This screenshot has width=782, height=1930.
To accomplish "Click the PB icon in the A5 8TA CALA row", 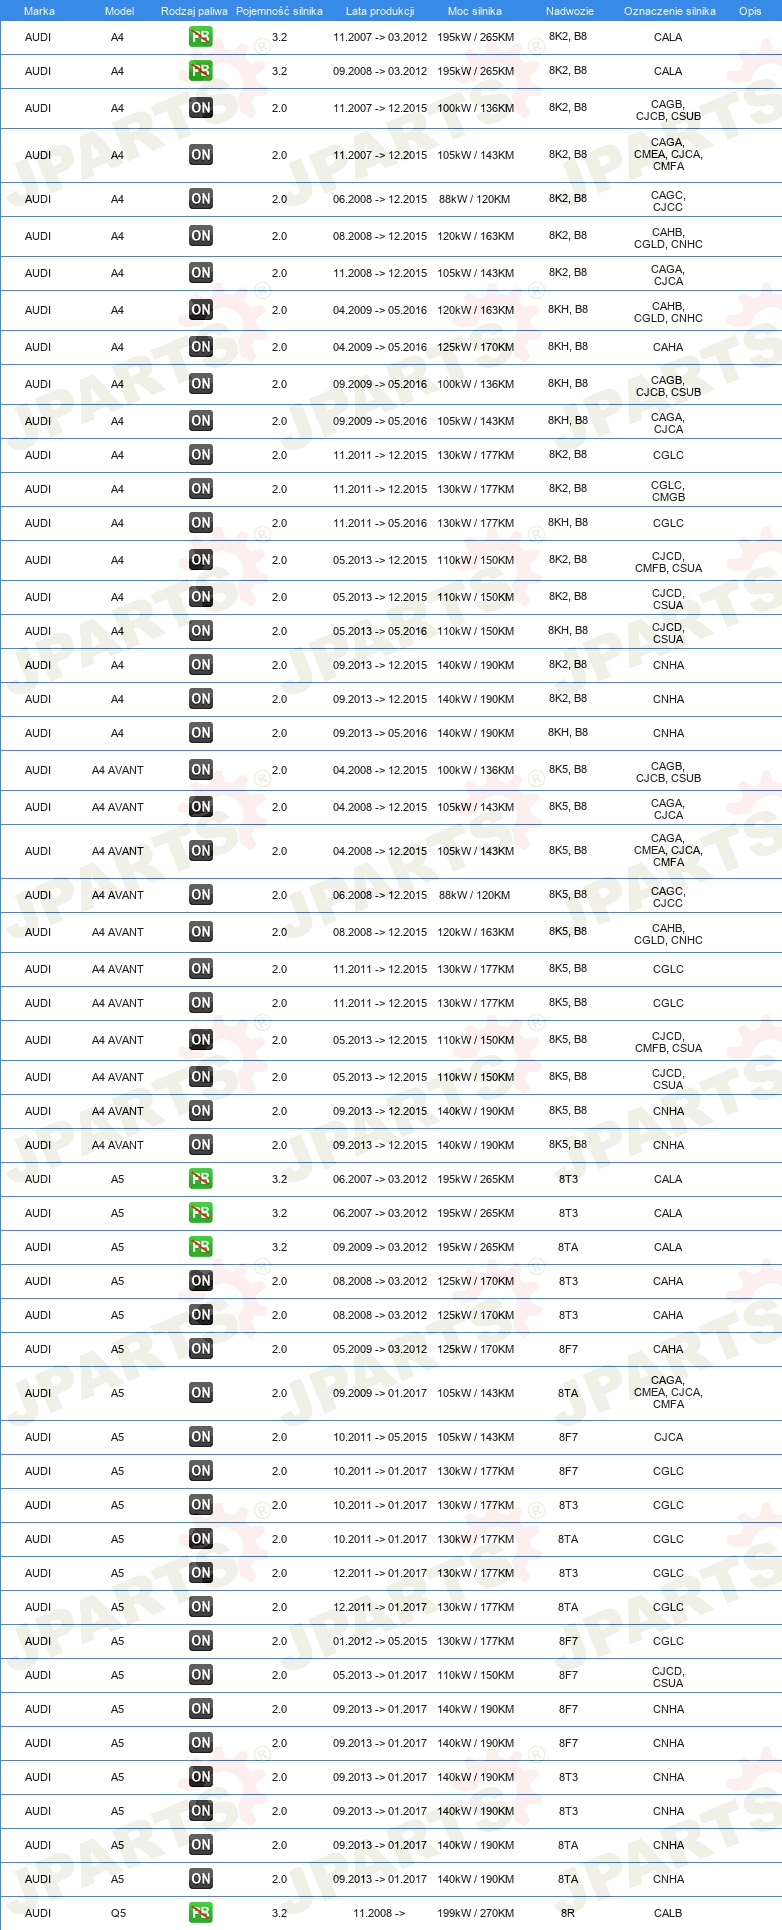I will (201, 1247).
